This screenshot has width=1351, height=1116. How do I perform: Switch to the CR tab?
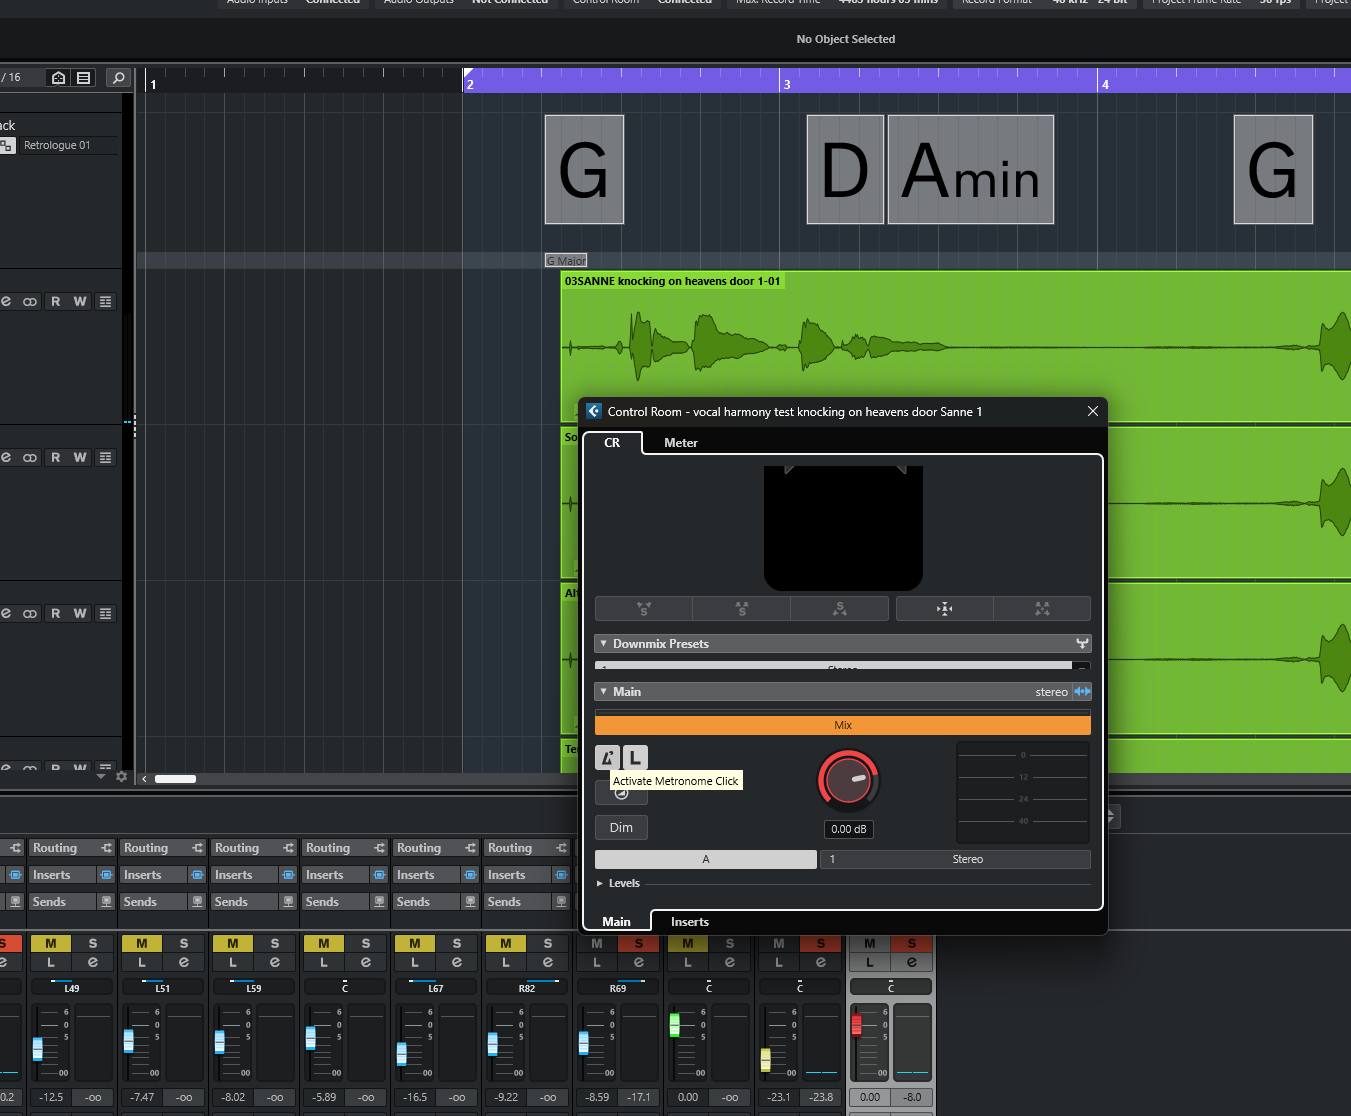click(x=612, y=443)
